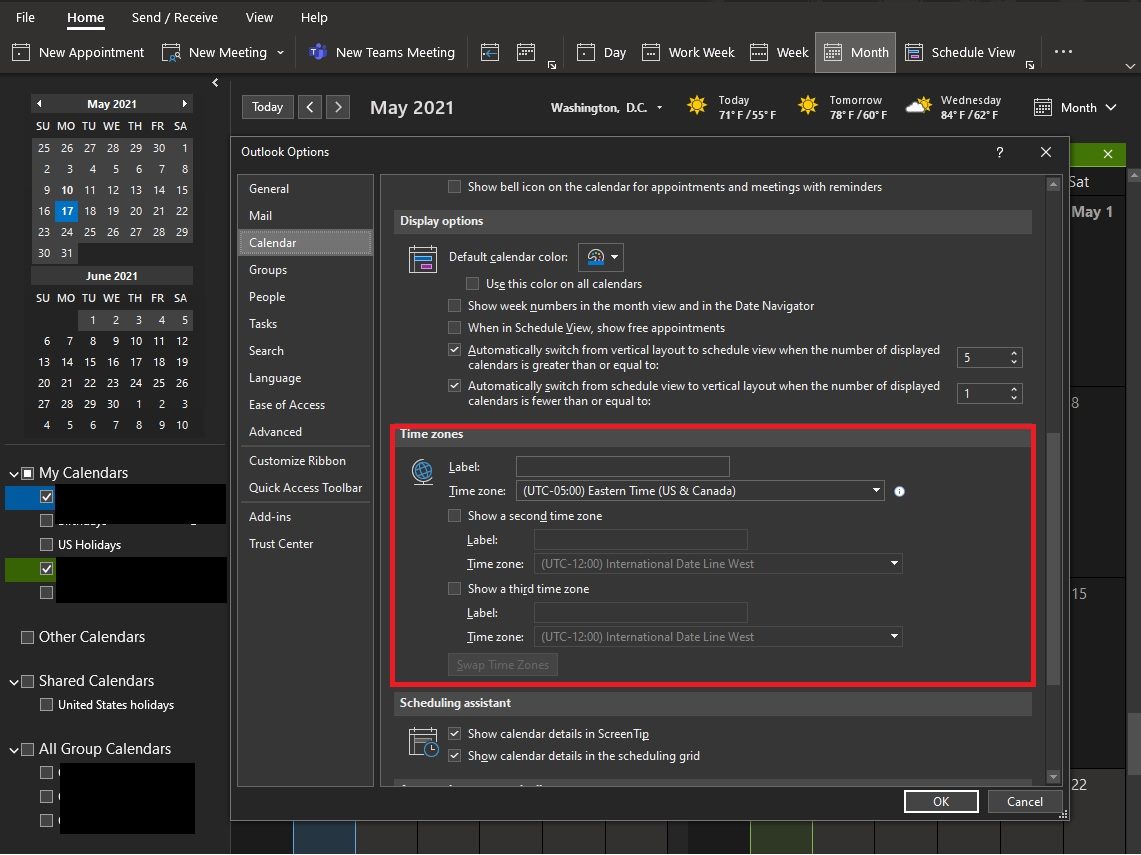1141x855 pixels.
Task: Enable bell icon on calendar checkbox
Action: pos(455,187)
